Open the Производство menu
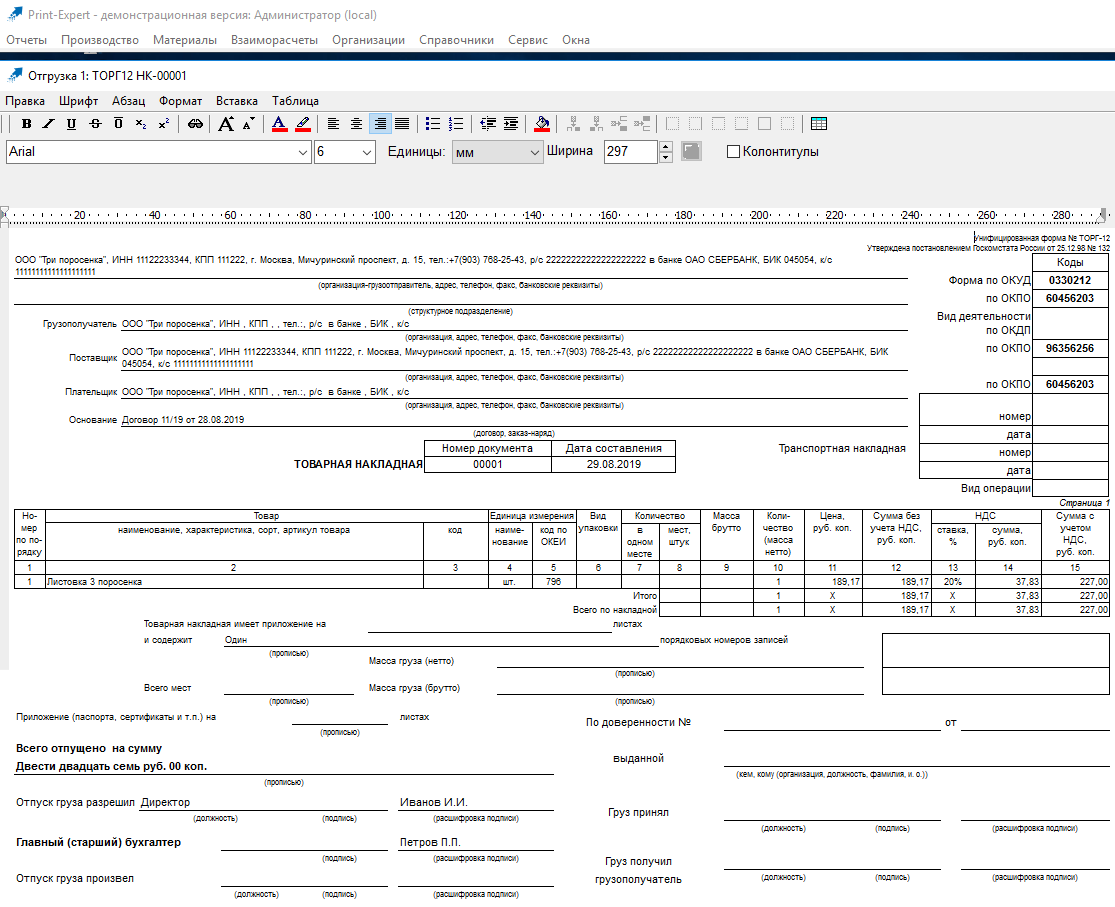 (100, 40)
